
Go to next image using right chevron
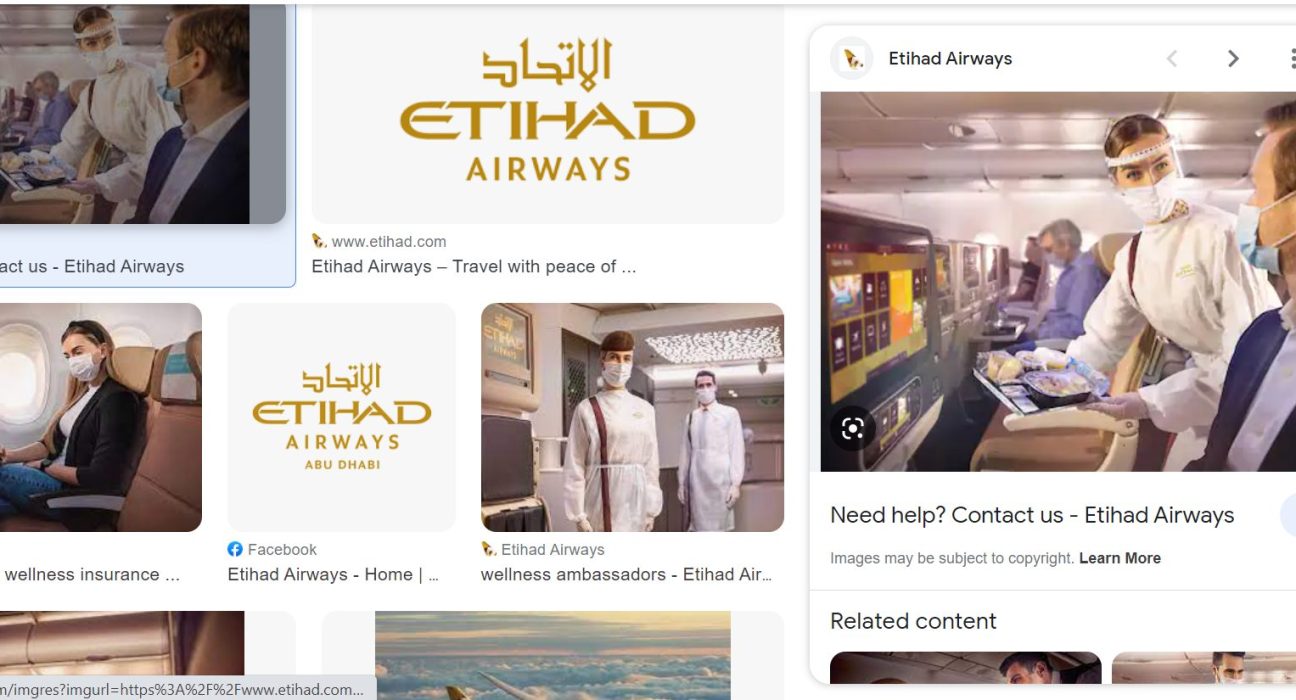pyautogui.click(x=1233, y=59)
